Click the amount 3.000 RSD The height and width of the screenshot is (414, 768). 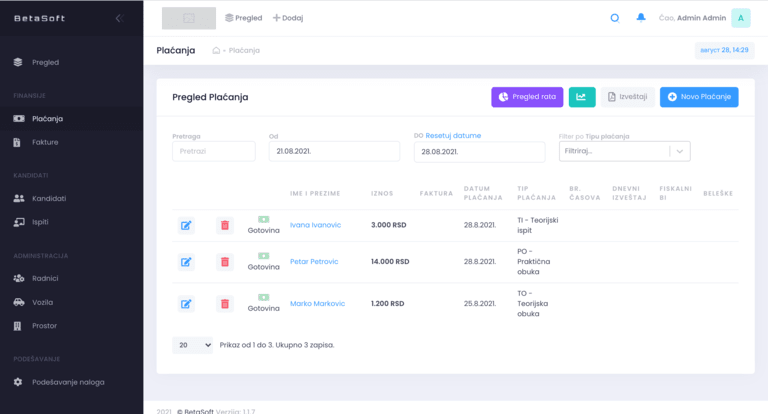coord(388,225)
